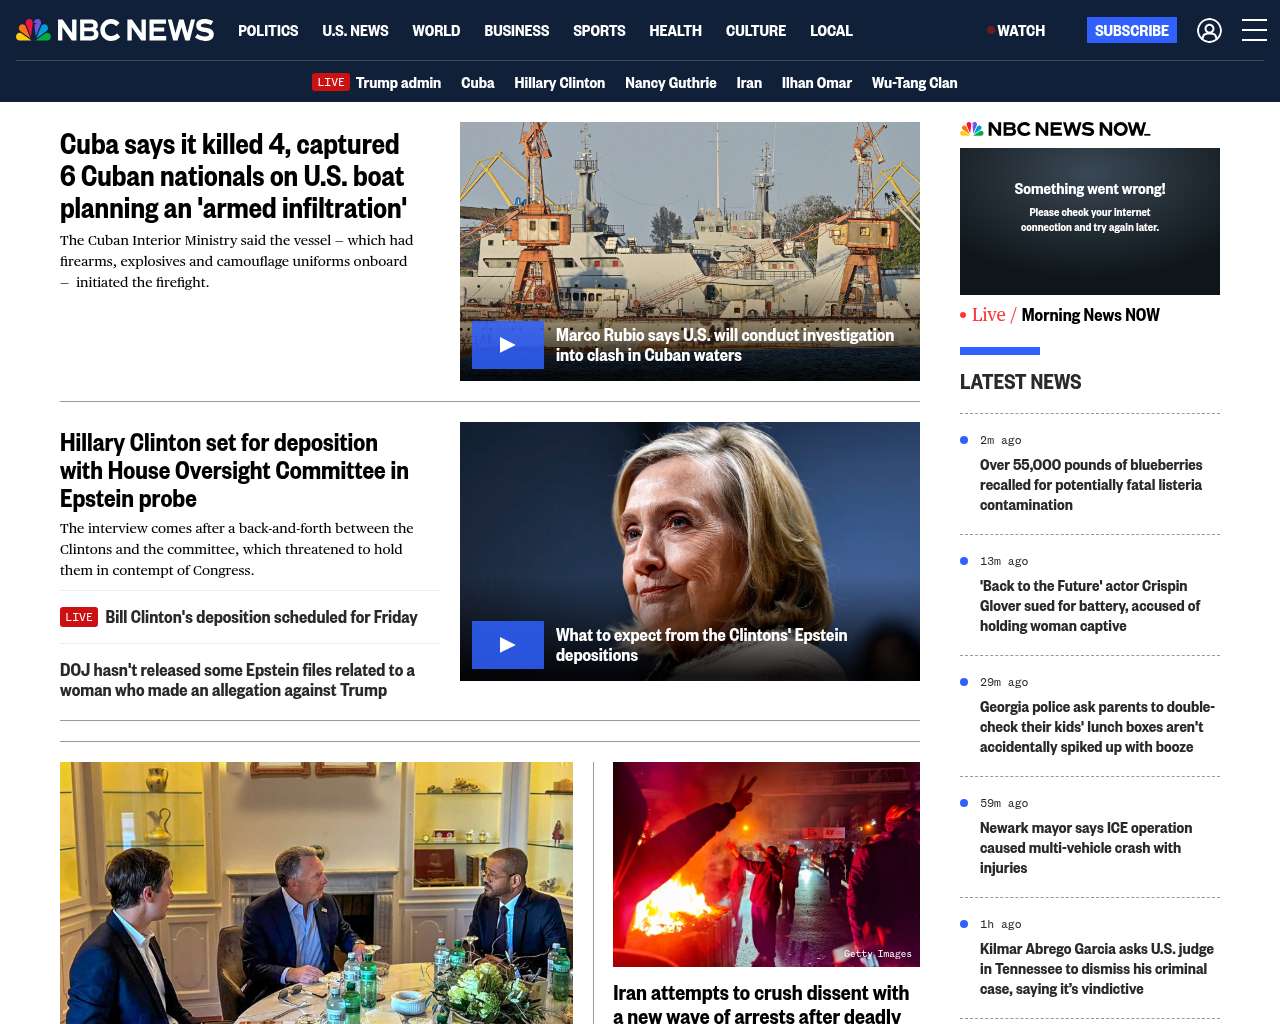Open the Iran protest fire photo
1280x1024 pixels.
coord(766,864)
